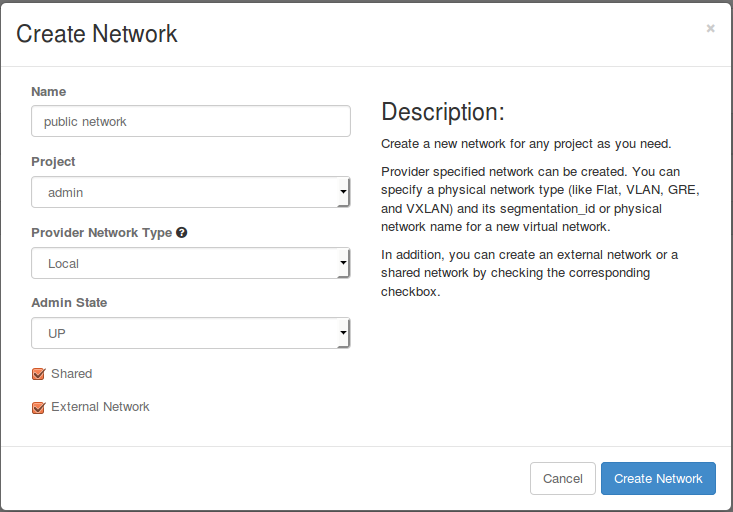Toggle the Shared checkbox
Viewport: 733px width, 512px height.
pos(39,374)
